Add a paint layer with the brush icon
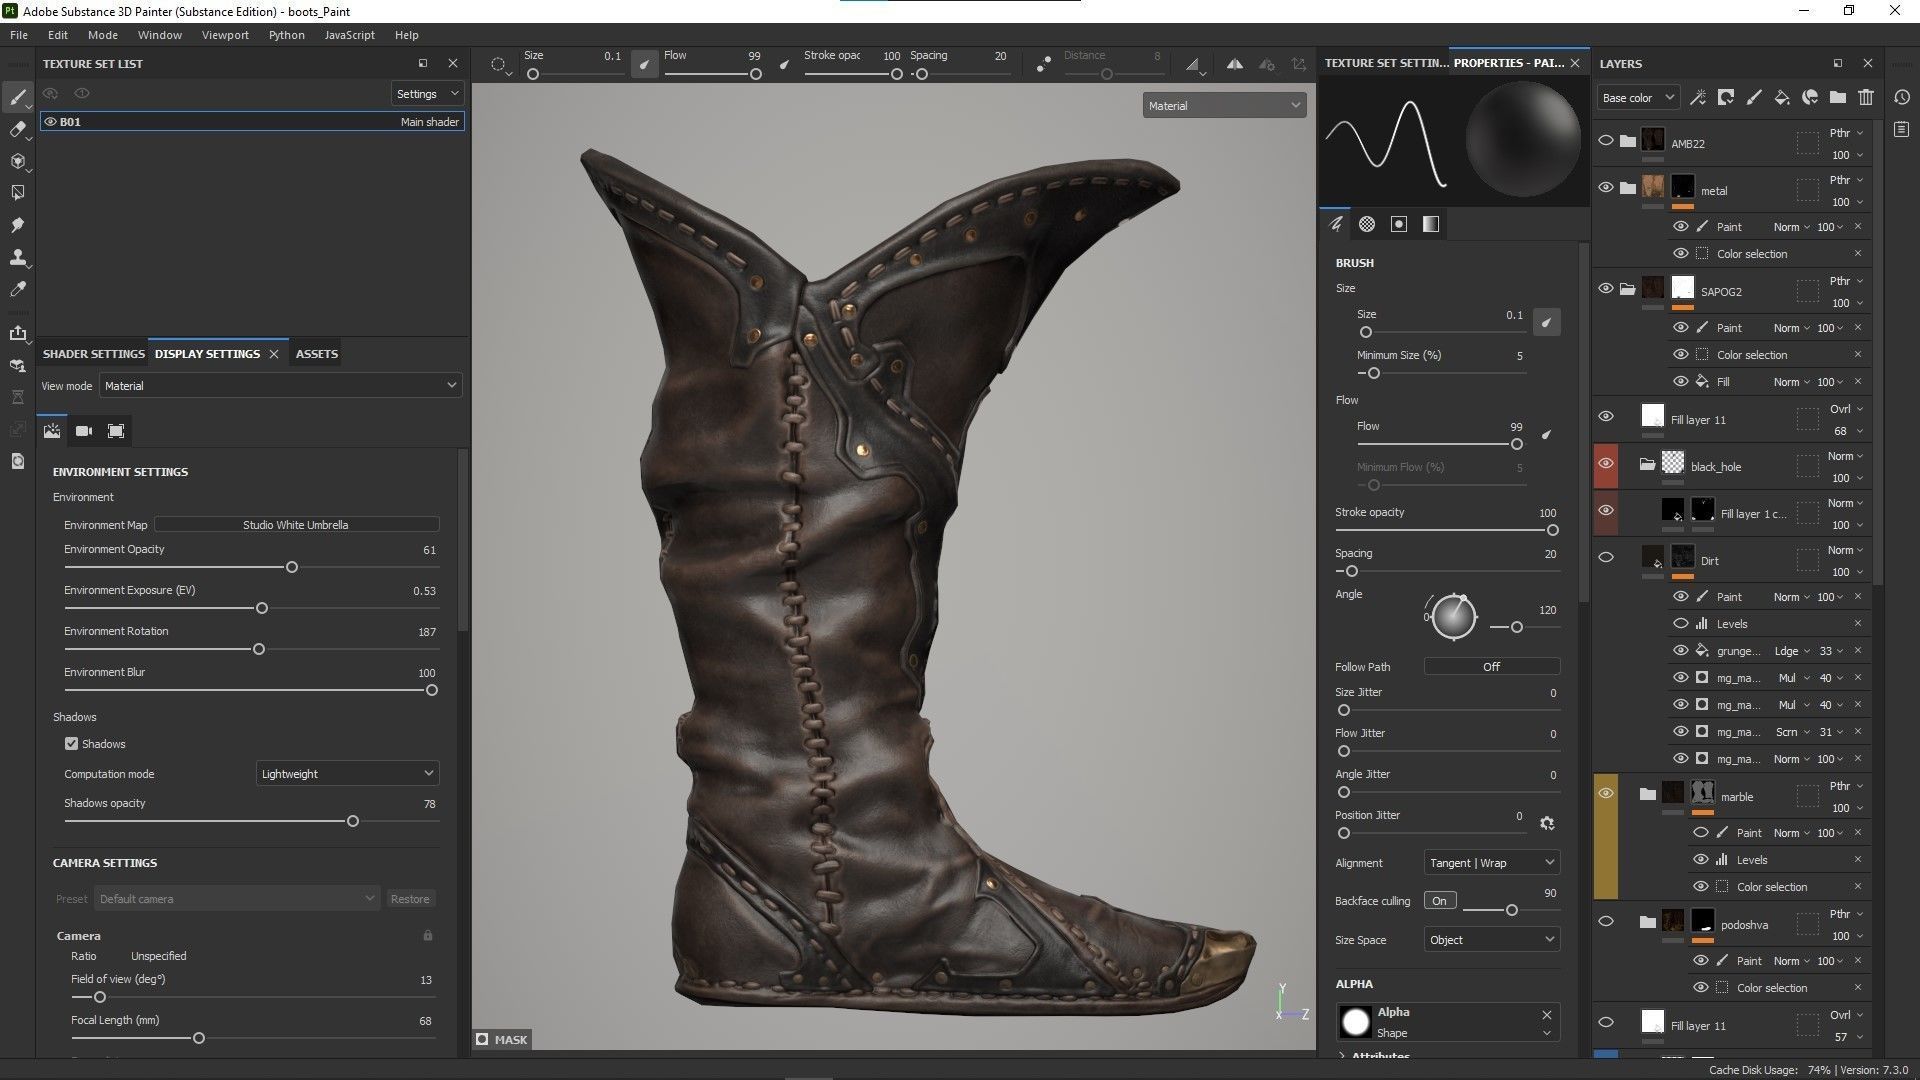 pos(1753,97)
